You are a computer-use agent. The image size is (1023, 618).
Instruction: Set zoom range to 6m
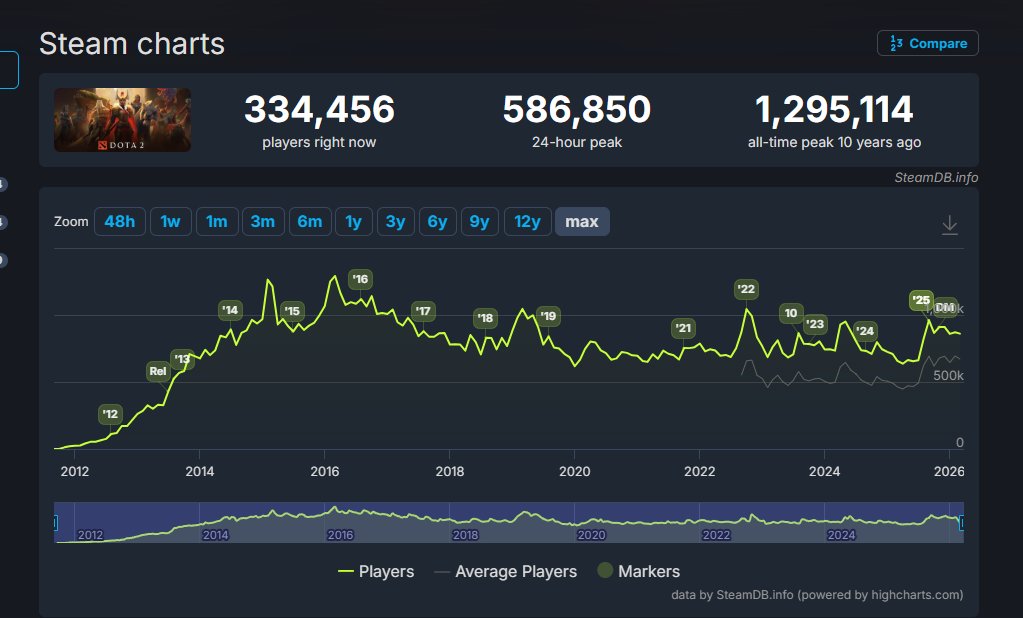tap(310, 221)
